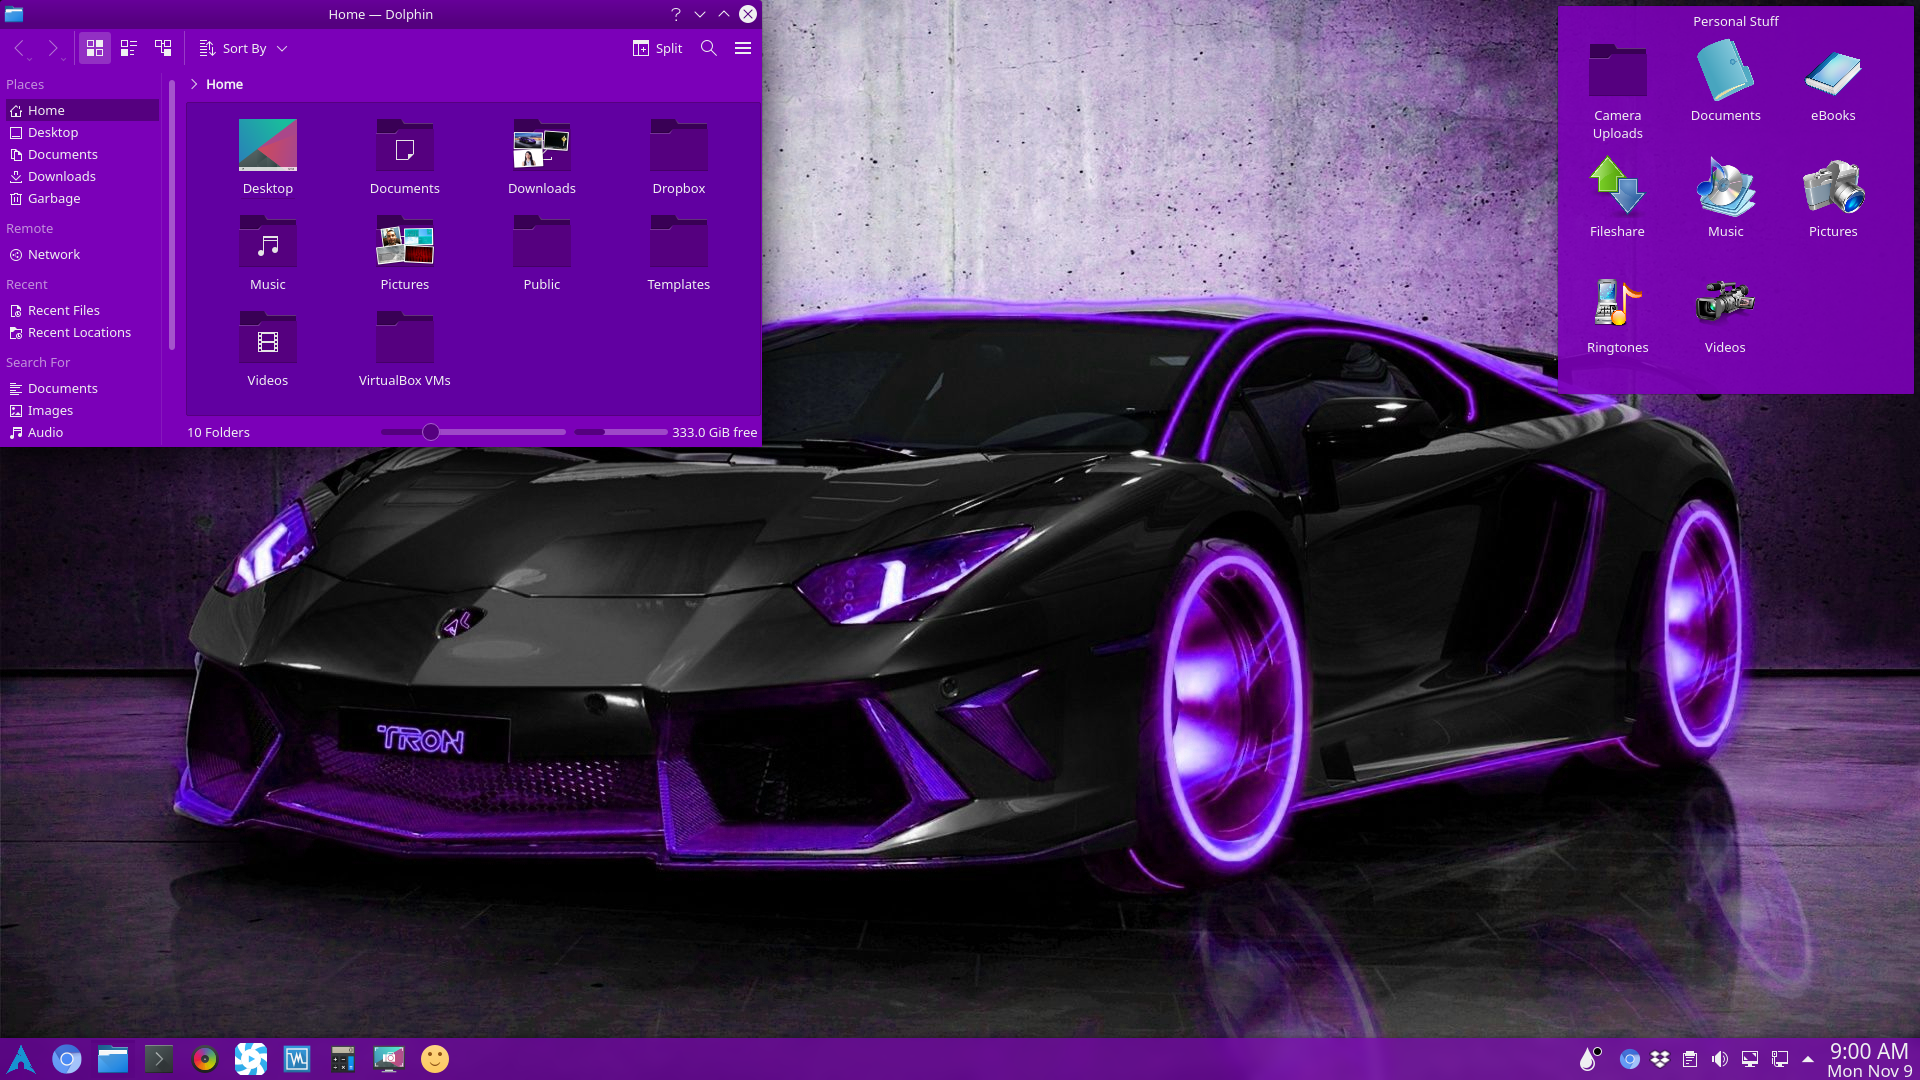
Task: Open Recent Locations in sidebar
Action: pos(82,332)
